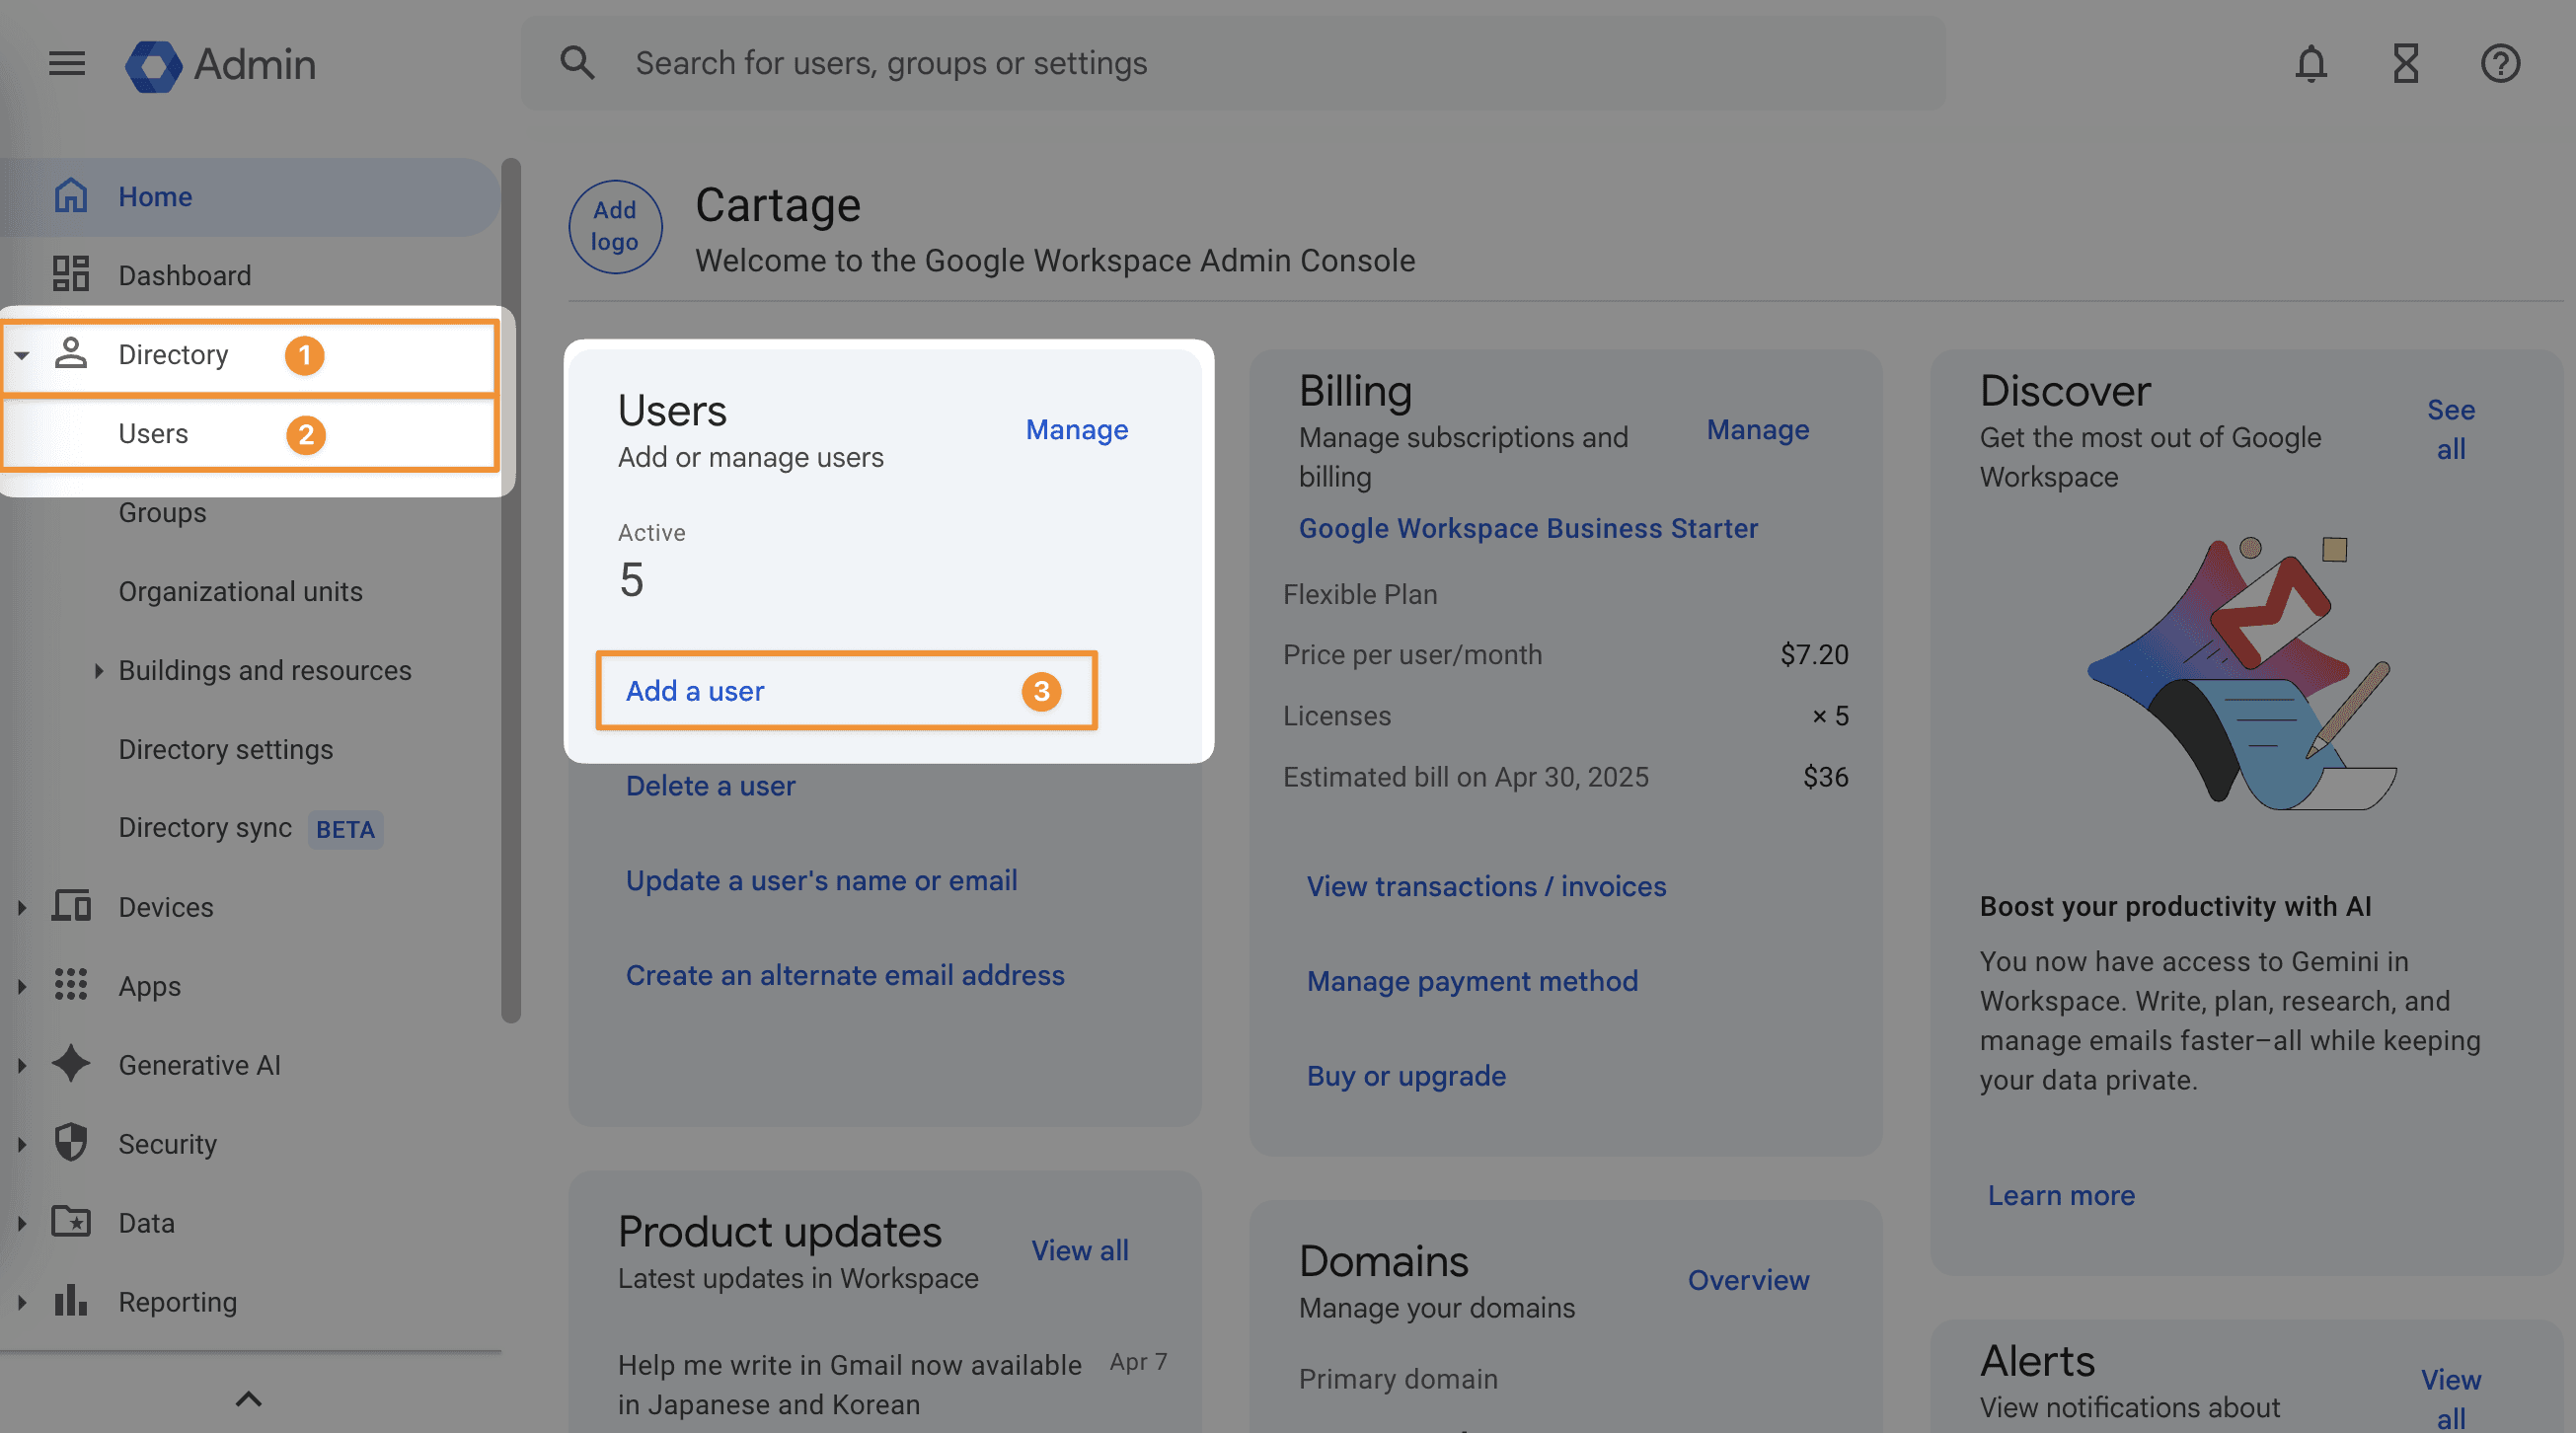2576x1433 pixels.
Task: Click the Add logo button
Action: (615, 226)
